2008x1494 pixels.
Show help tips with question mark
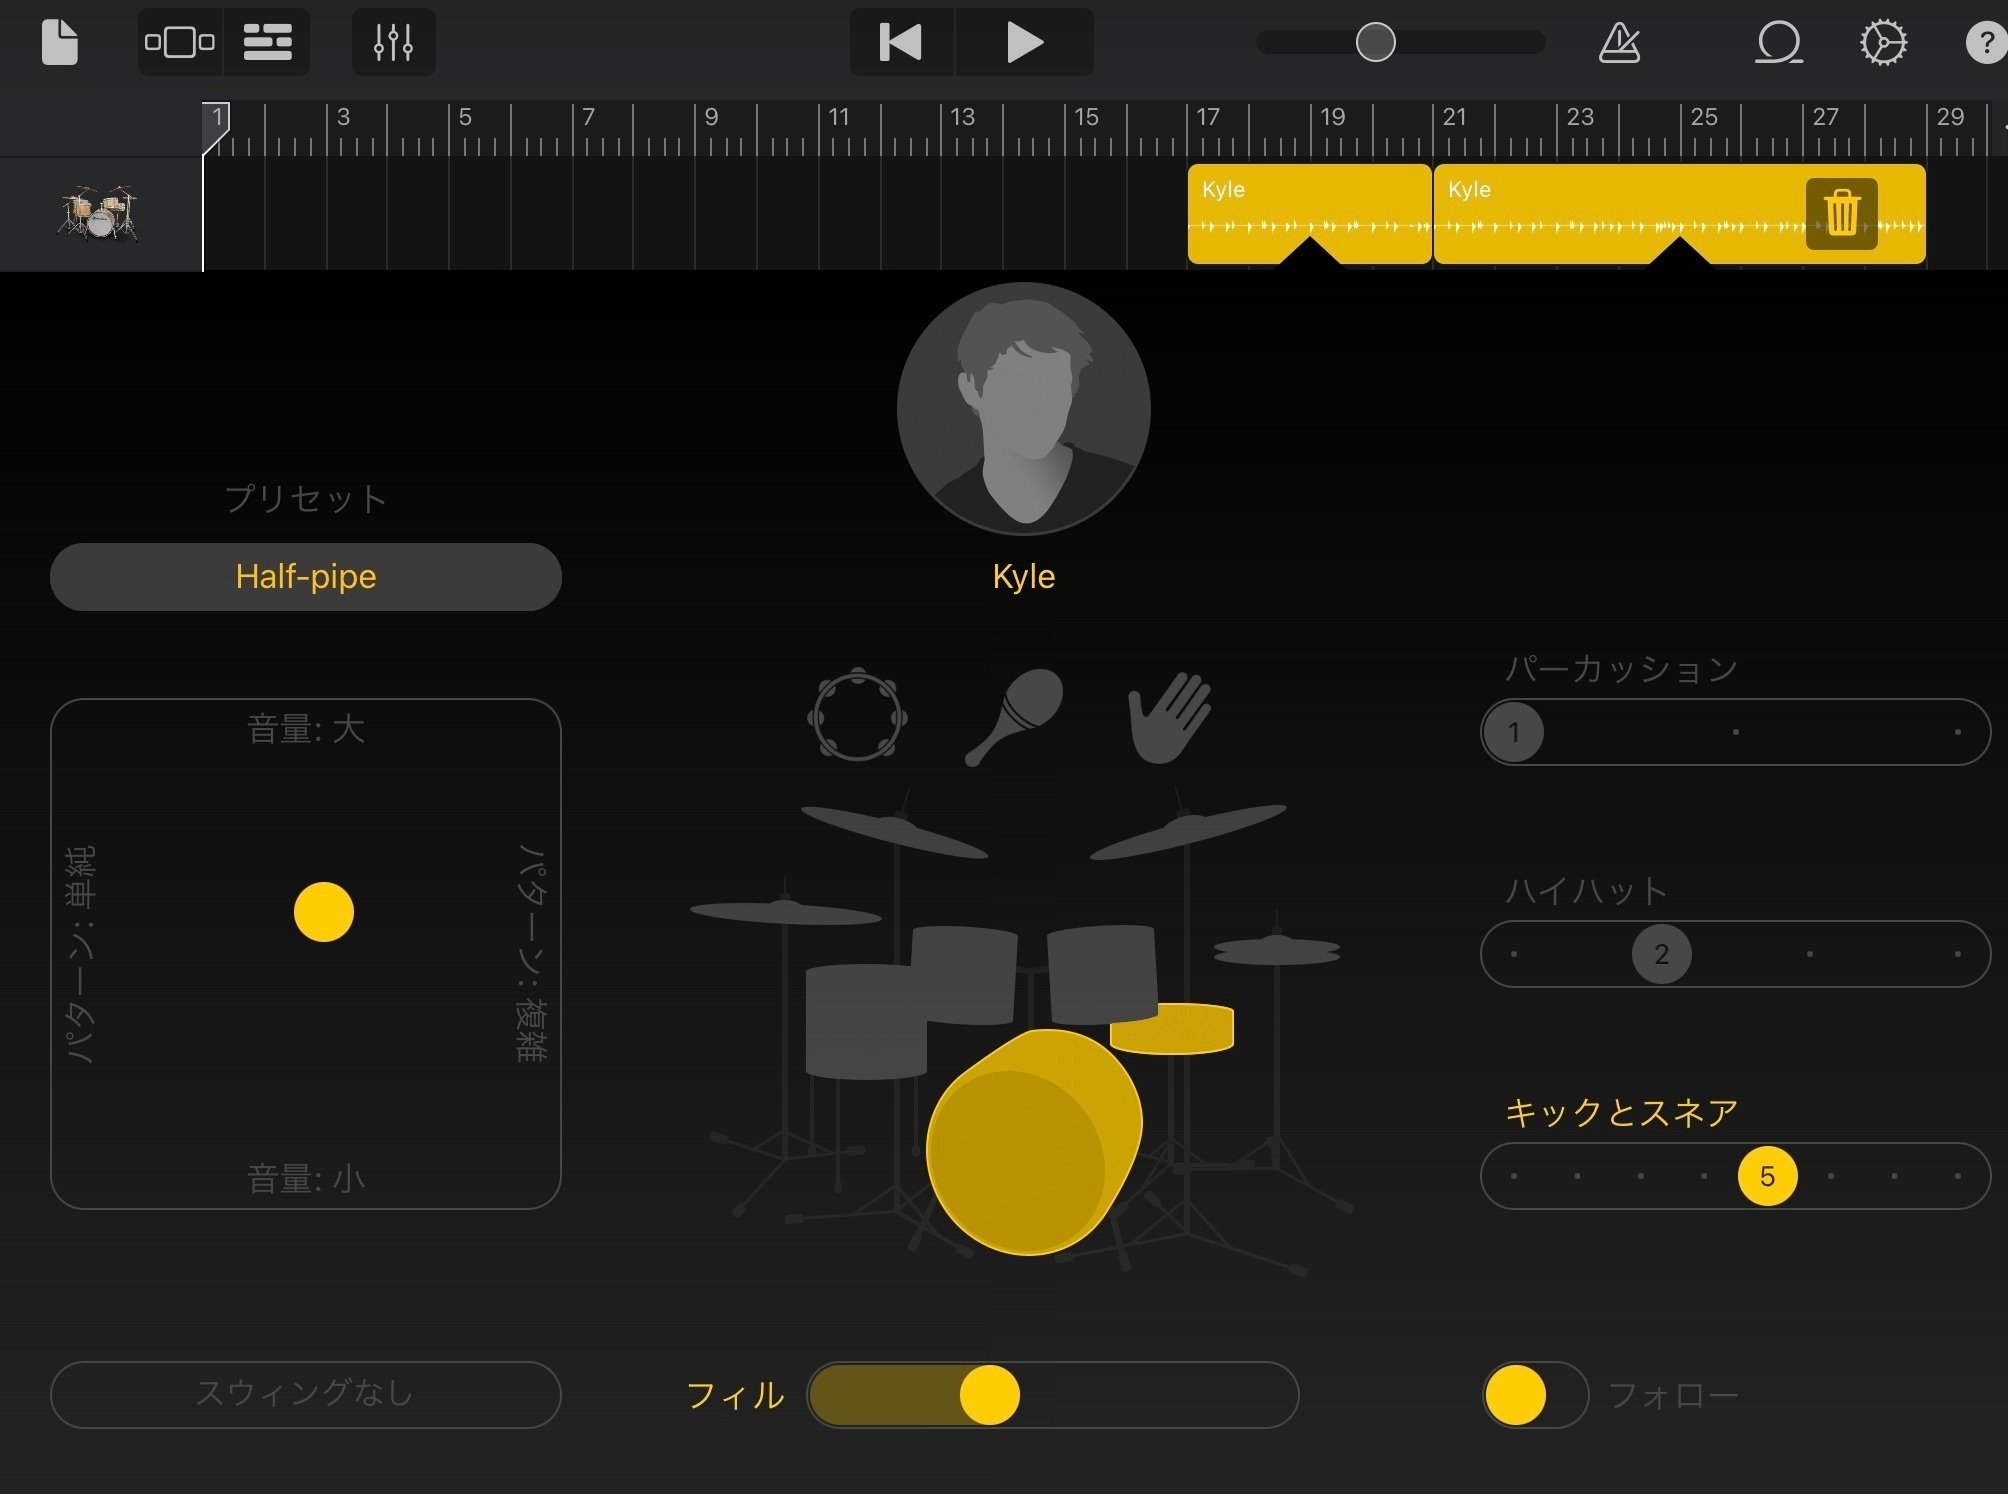click(1986, 42)
